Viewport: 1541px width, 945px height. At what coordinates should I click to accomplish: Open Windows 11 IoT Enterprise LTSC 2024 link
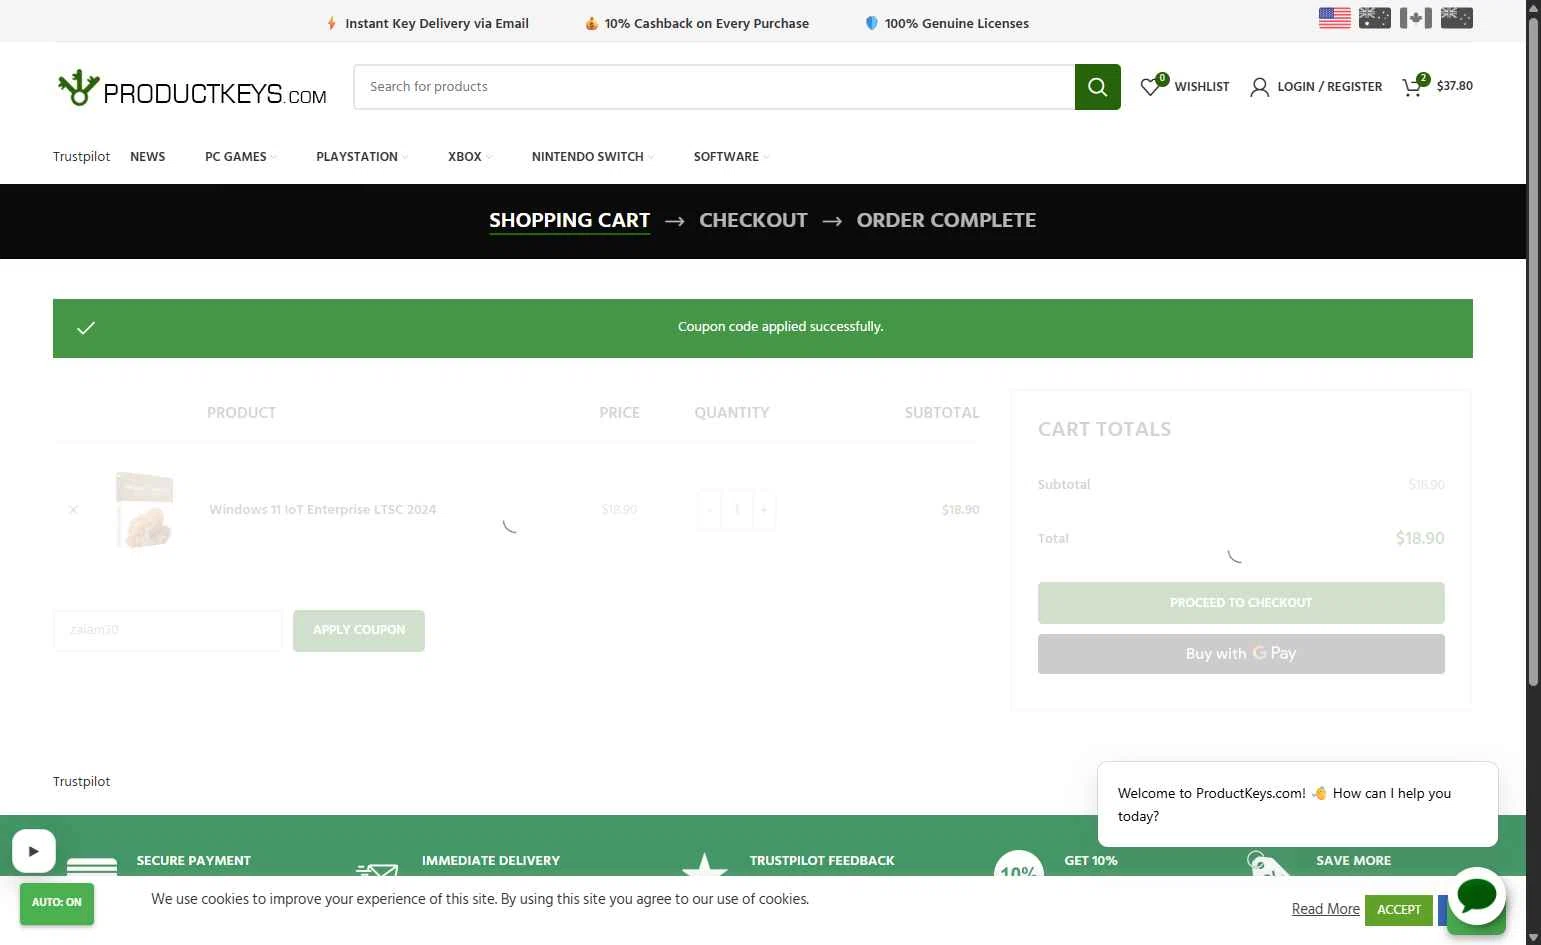[x=322, y=510]
